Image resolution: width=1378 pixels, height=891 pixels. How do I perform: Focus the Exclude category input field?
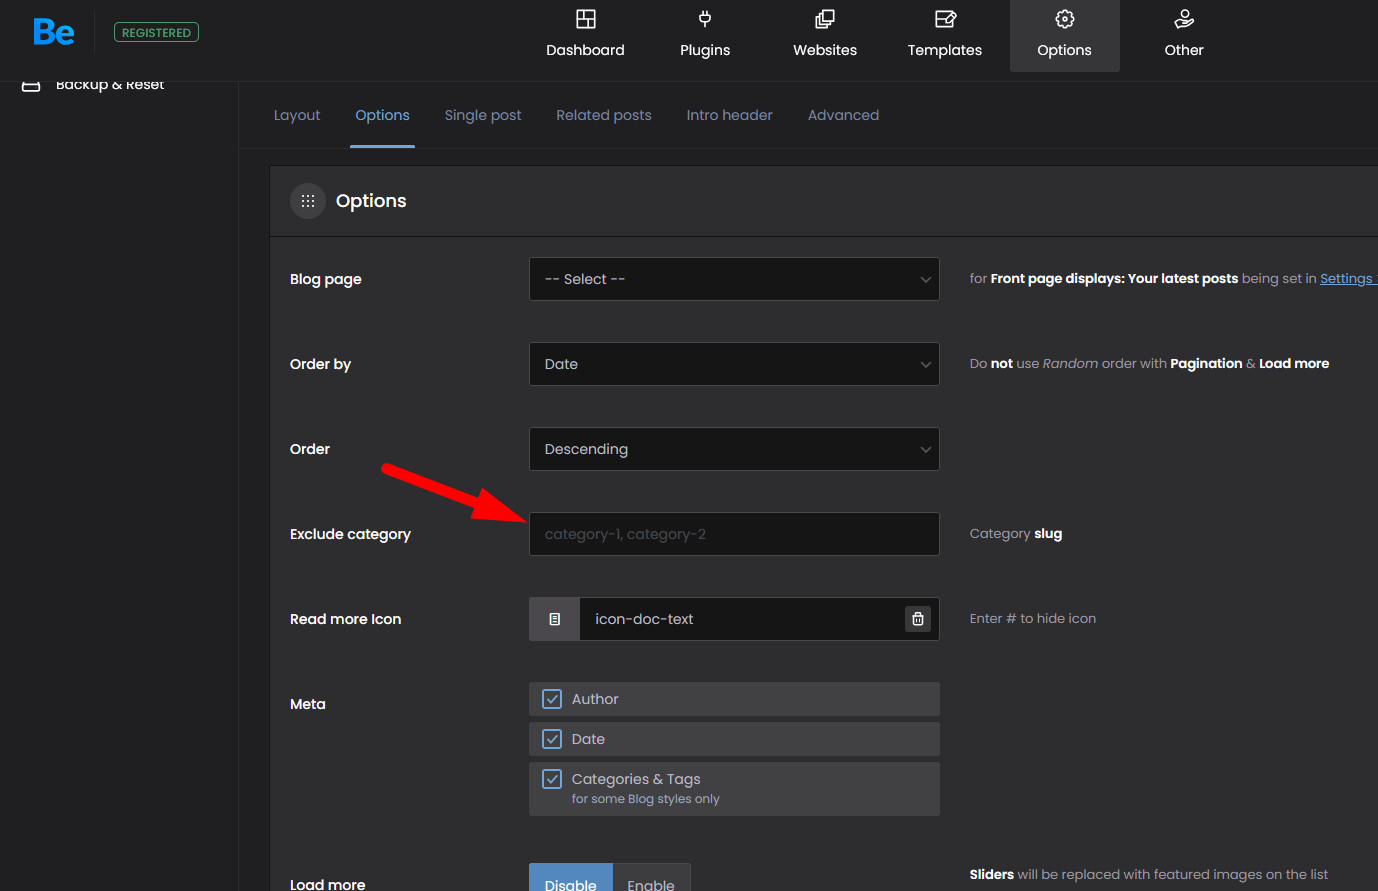(x=734, y=534)
